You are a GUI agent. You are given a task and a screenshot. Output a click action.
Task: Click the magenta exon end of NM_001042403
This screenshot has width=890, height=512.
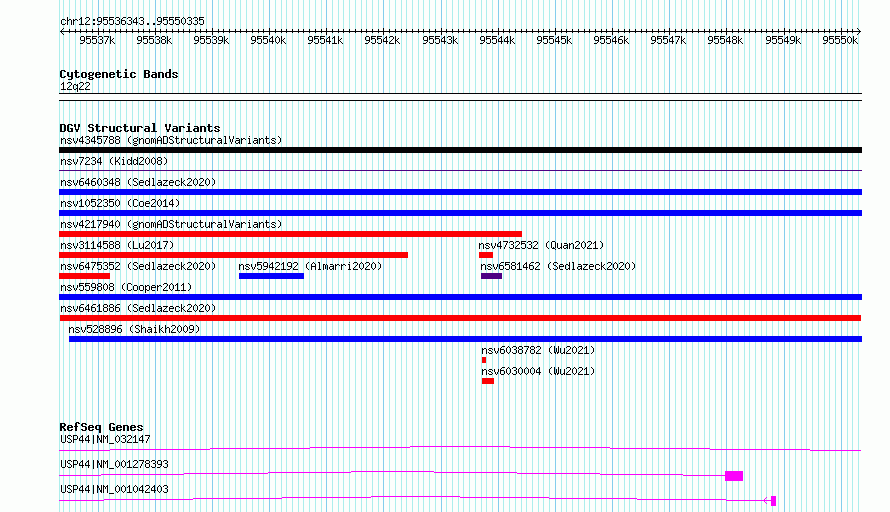click(773, 501)
